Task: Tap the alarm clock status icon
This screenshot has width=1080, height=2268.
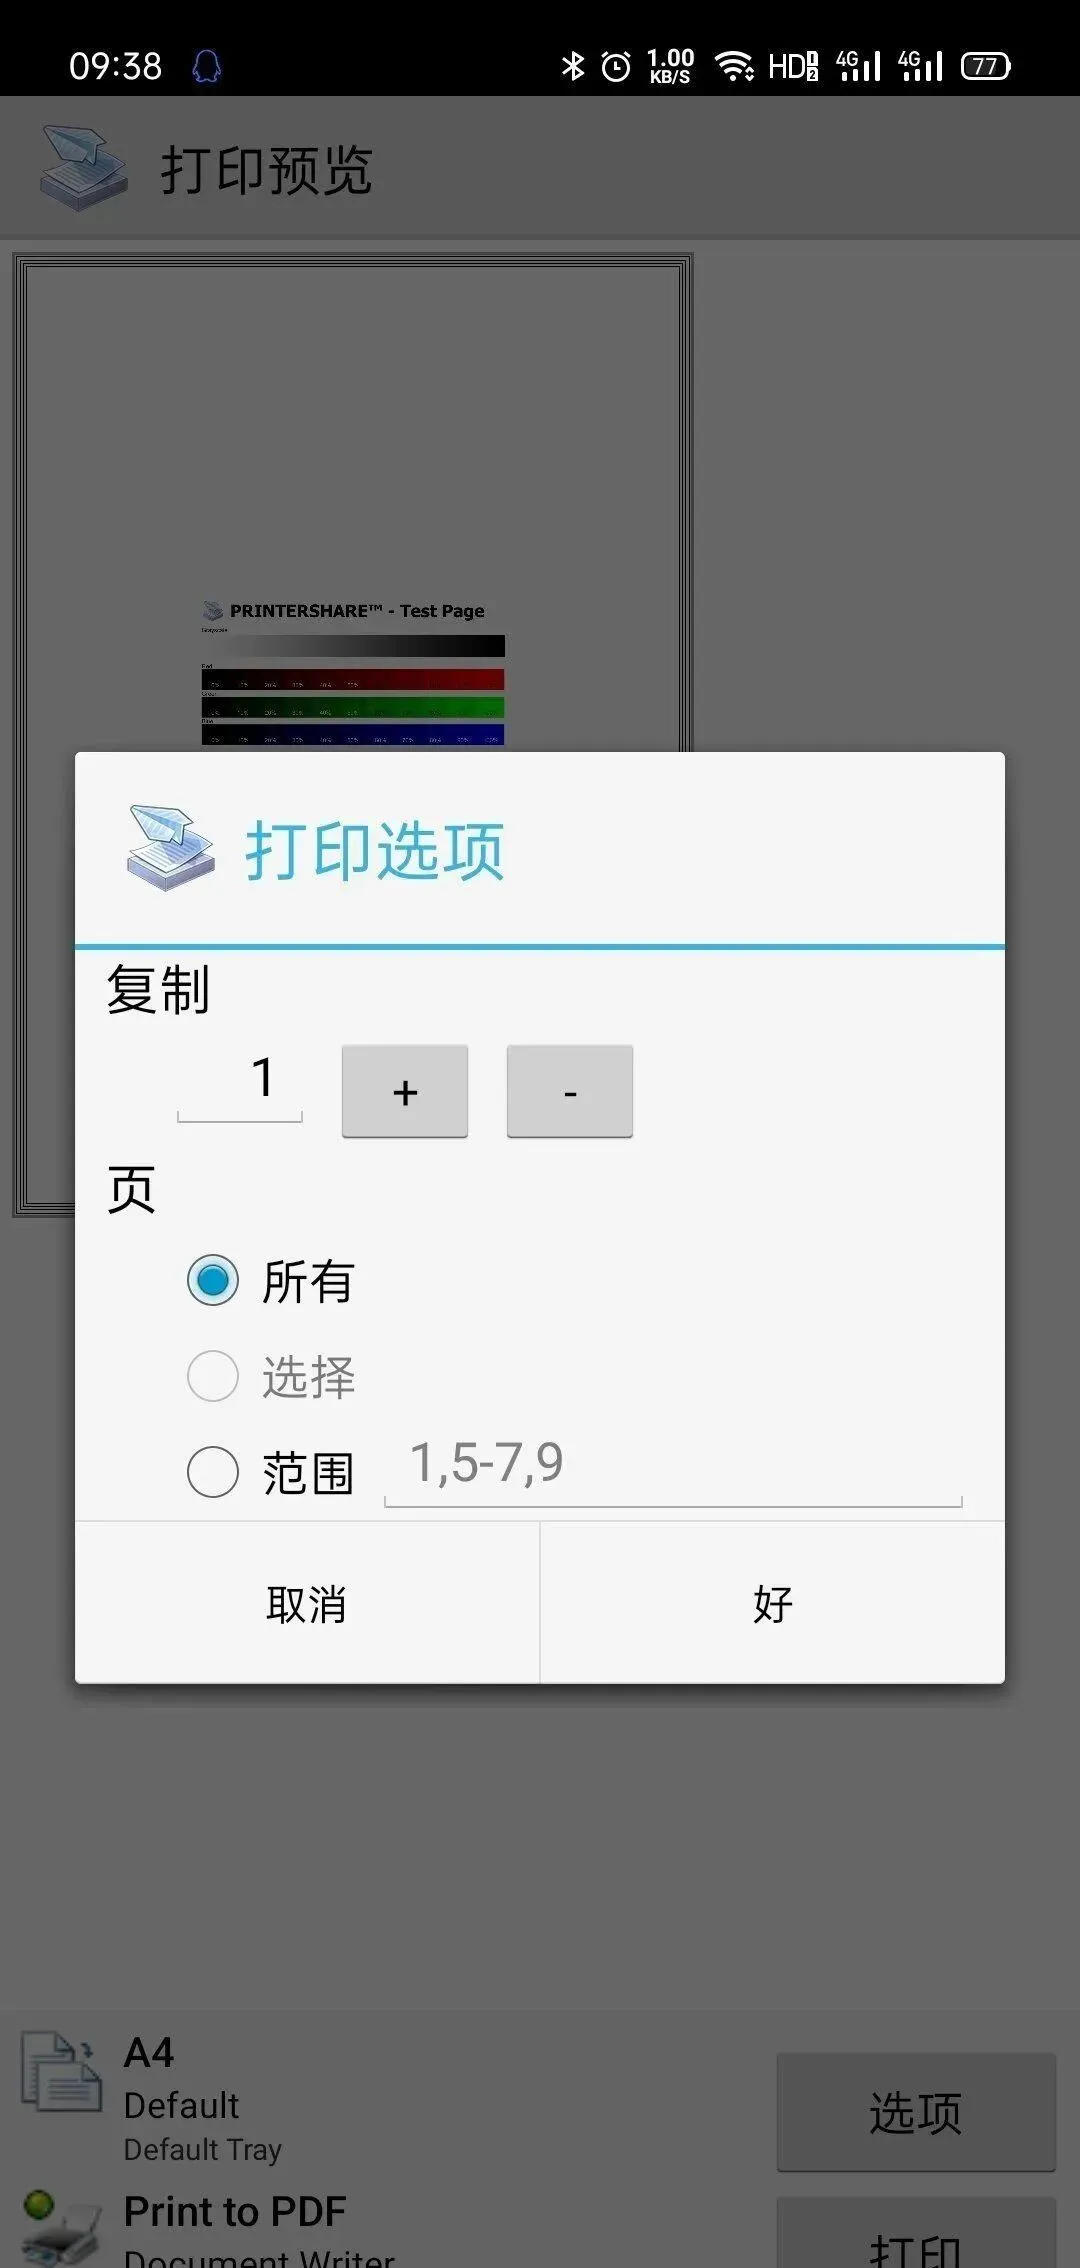Action: click(616, 67)
